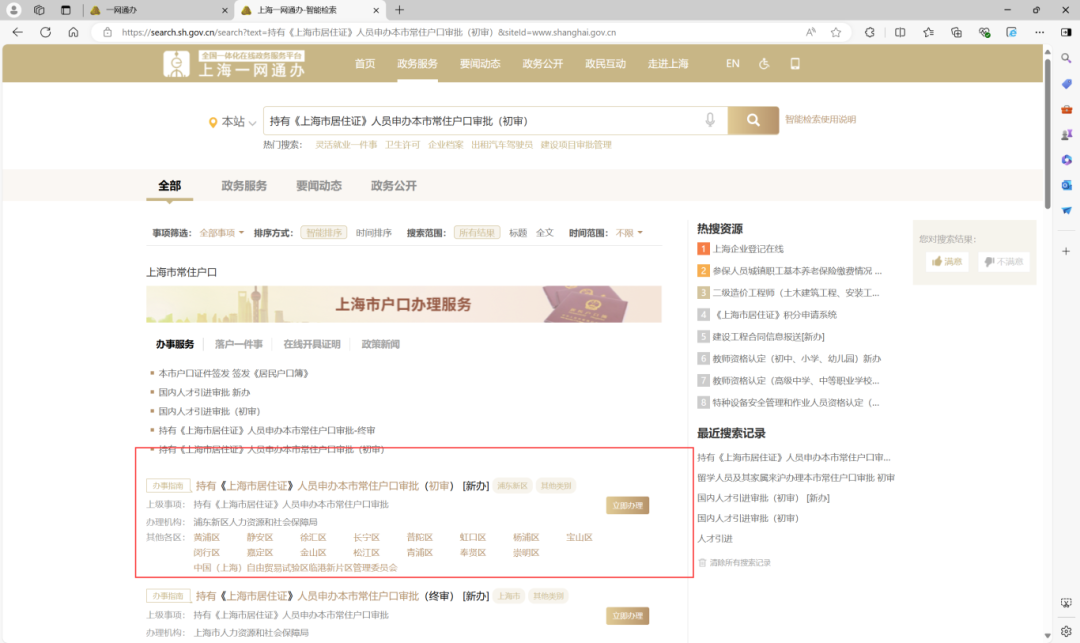Open the accessibility mode icon in header
This screenshot has height=643, width=1080.
tap(764, 64)
